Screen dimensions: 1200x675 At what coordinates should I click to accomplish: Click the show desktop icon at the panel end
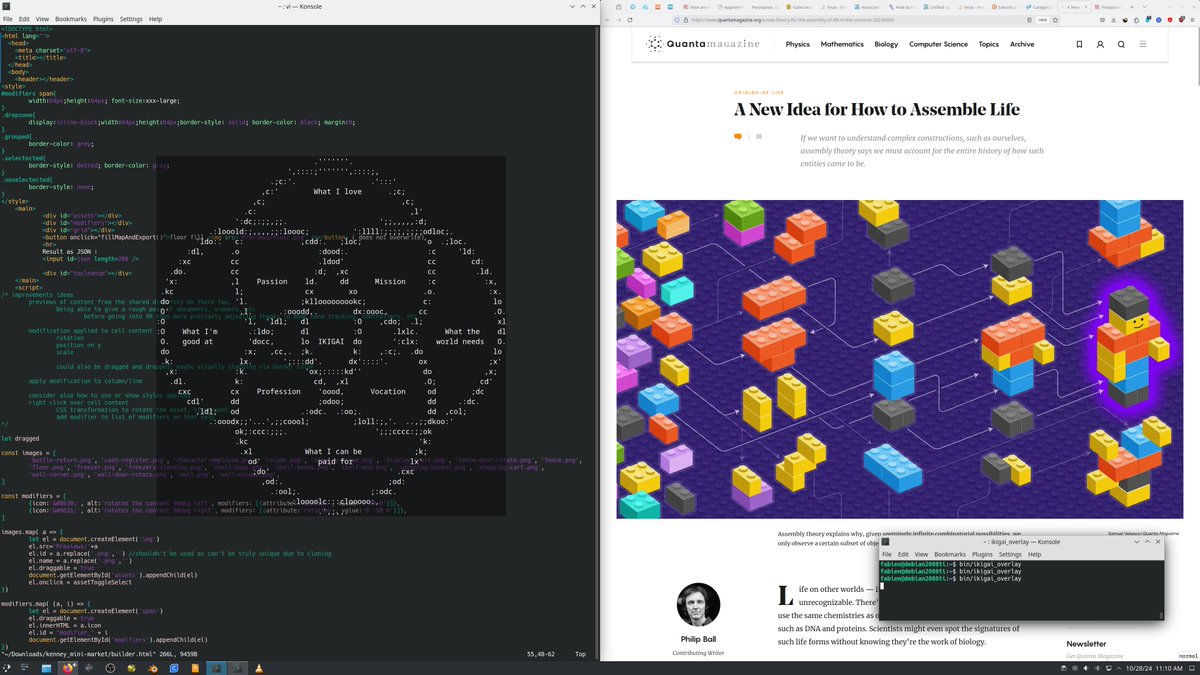1191,668
